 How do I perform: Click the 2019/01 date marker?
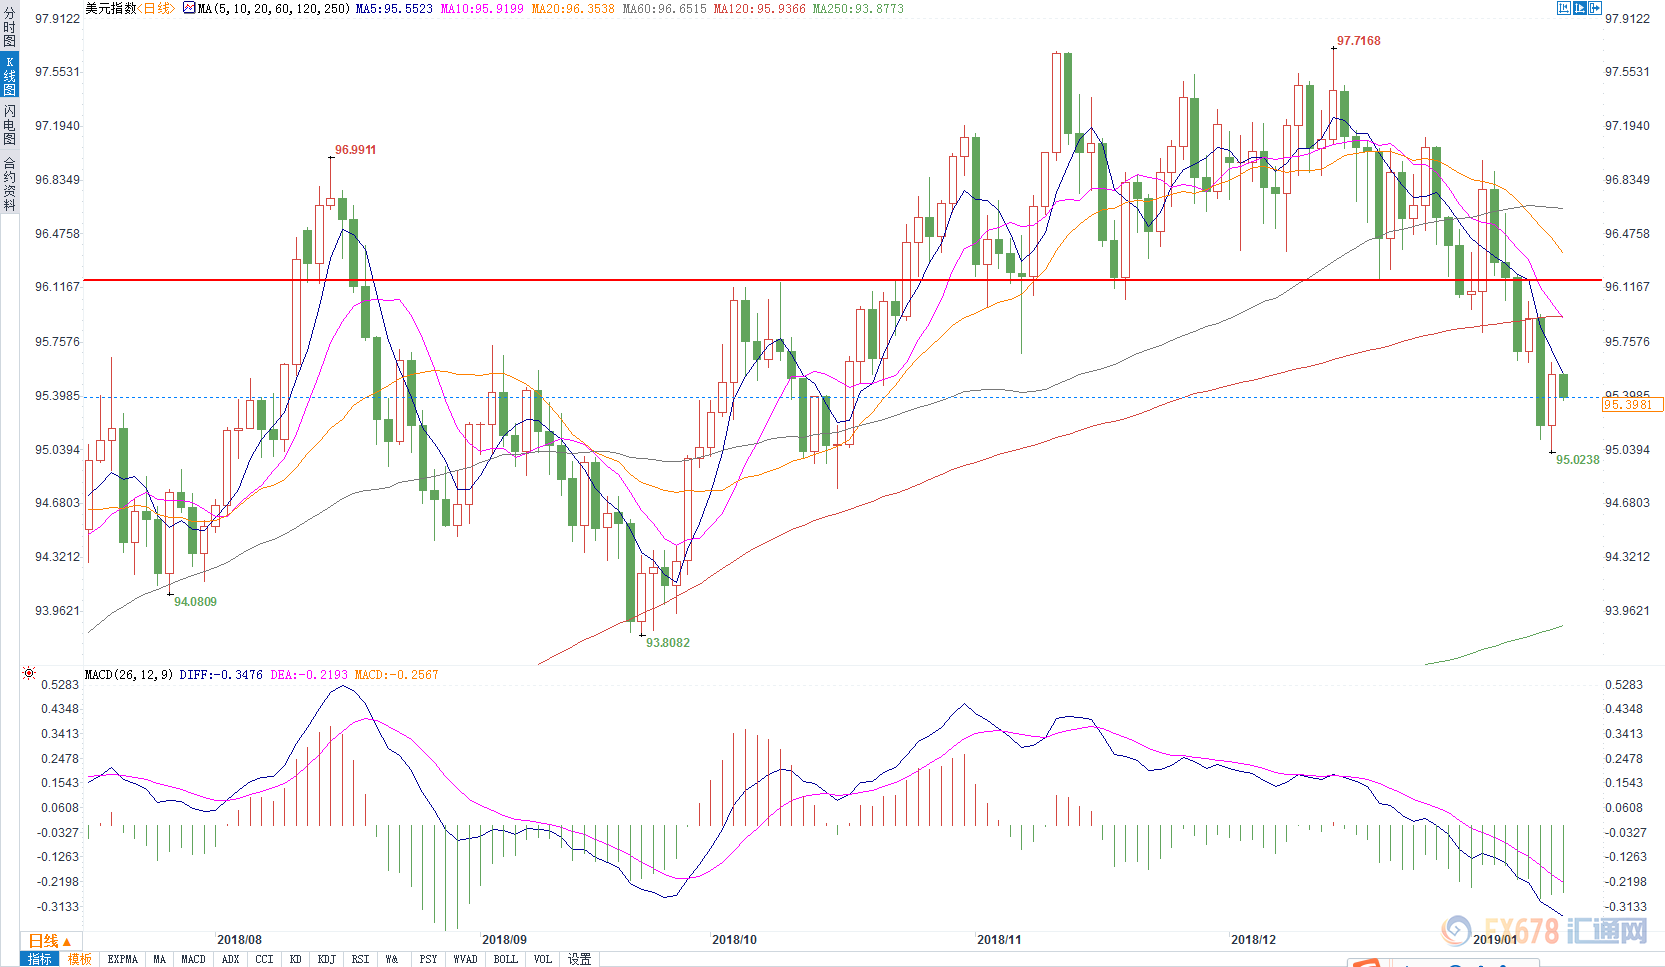[1495, 940]
